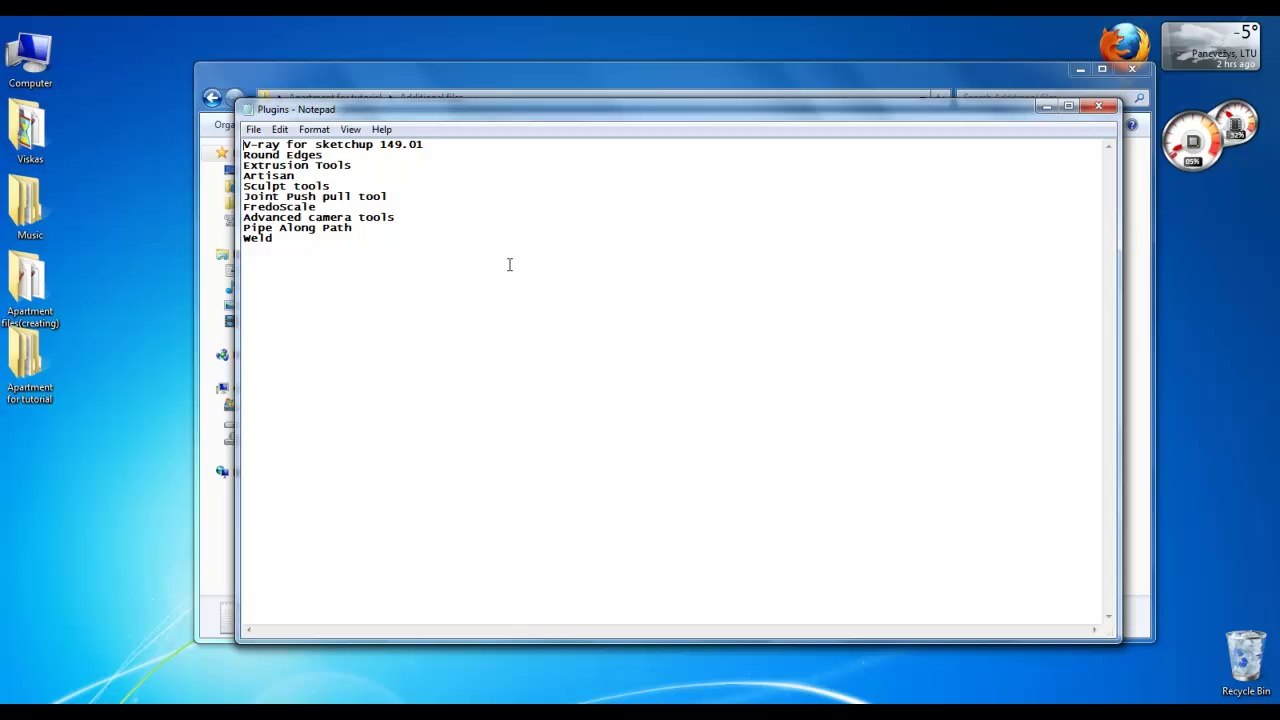Open the Computer desktop icon
The width and height of the screenshot is (1280, 720).
pyautogui.click(x=30, y=60)
